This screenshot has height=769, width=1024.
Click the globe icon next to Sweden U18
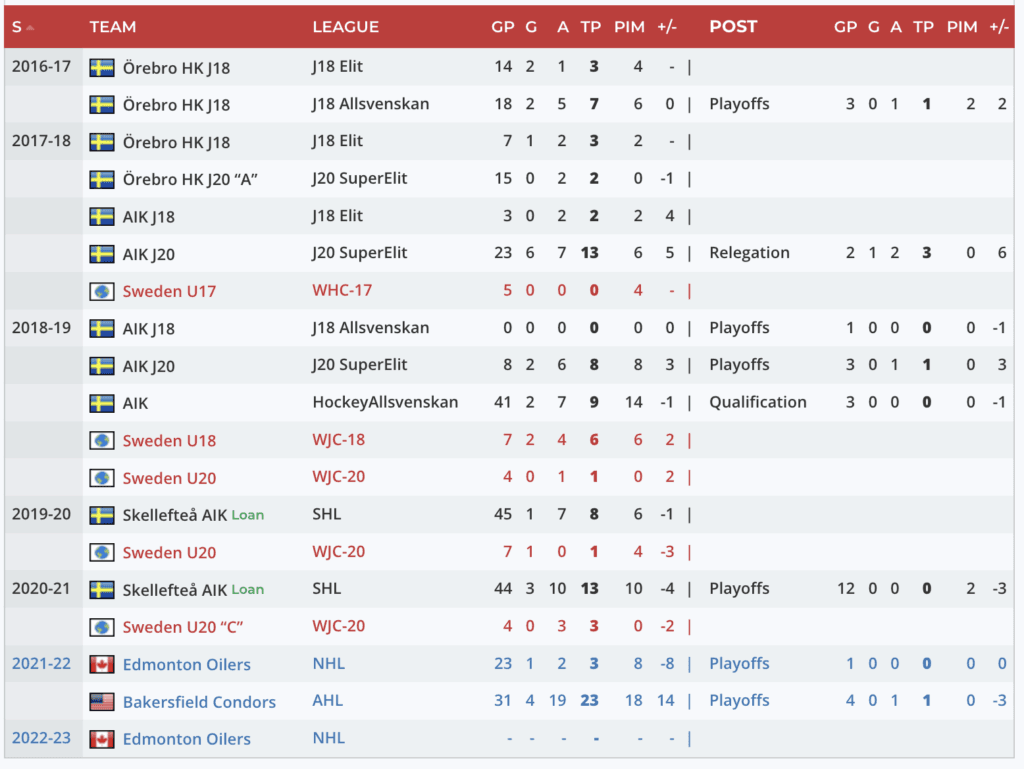click(x=102, y=440)
